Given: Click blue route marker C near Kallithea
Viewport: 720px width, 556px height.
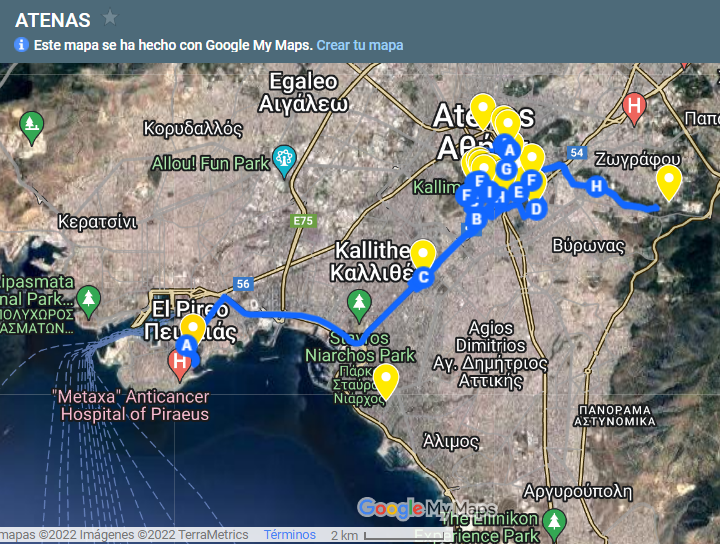Looking at the screenshot, I should coord(423,277).
